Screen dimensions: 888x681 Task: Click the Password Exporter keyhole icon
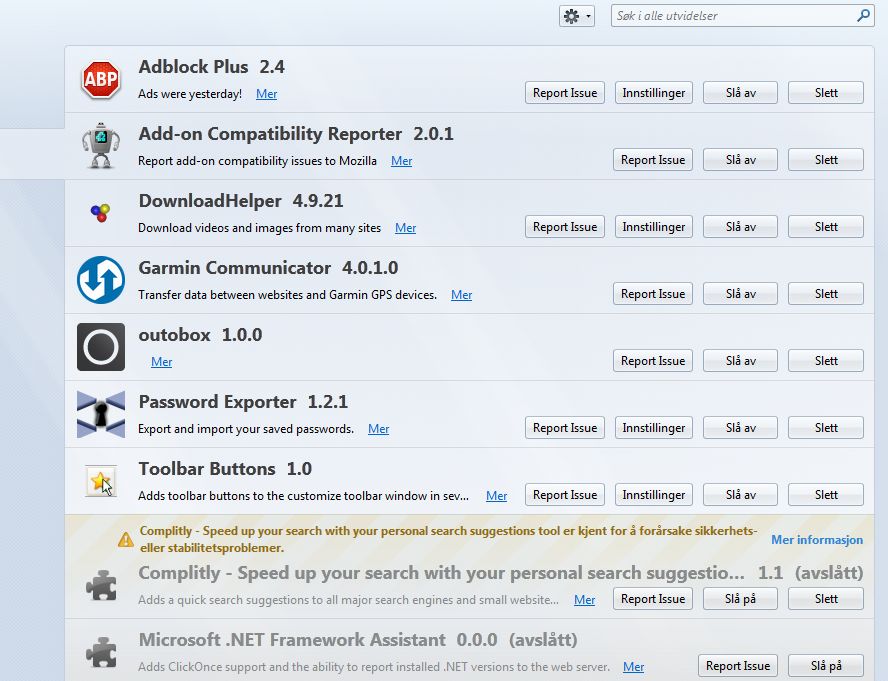coord(101,414)
